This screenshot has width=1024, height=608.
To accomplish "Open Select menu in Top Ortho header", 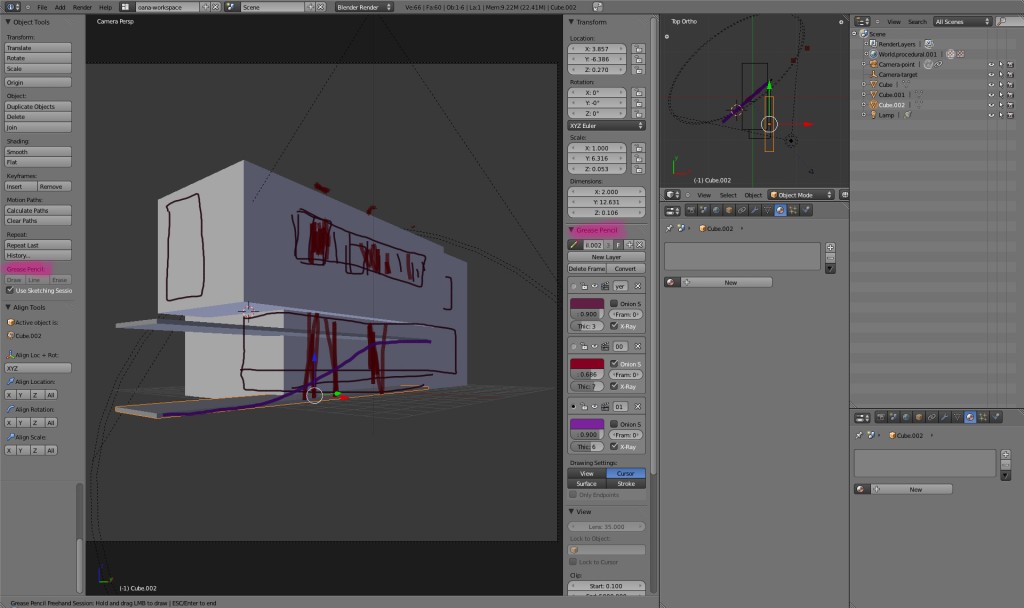I will (728, 195).
